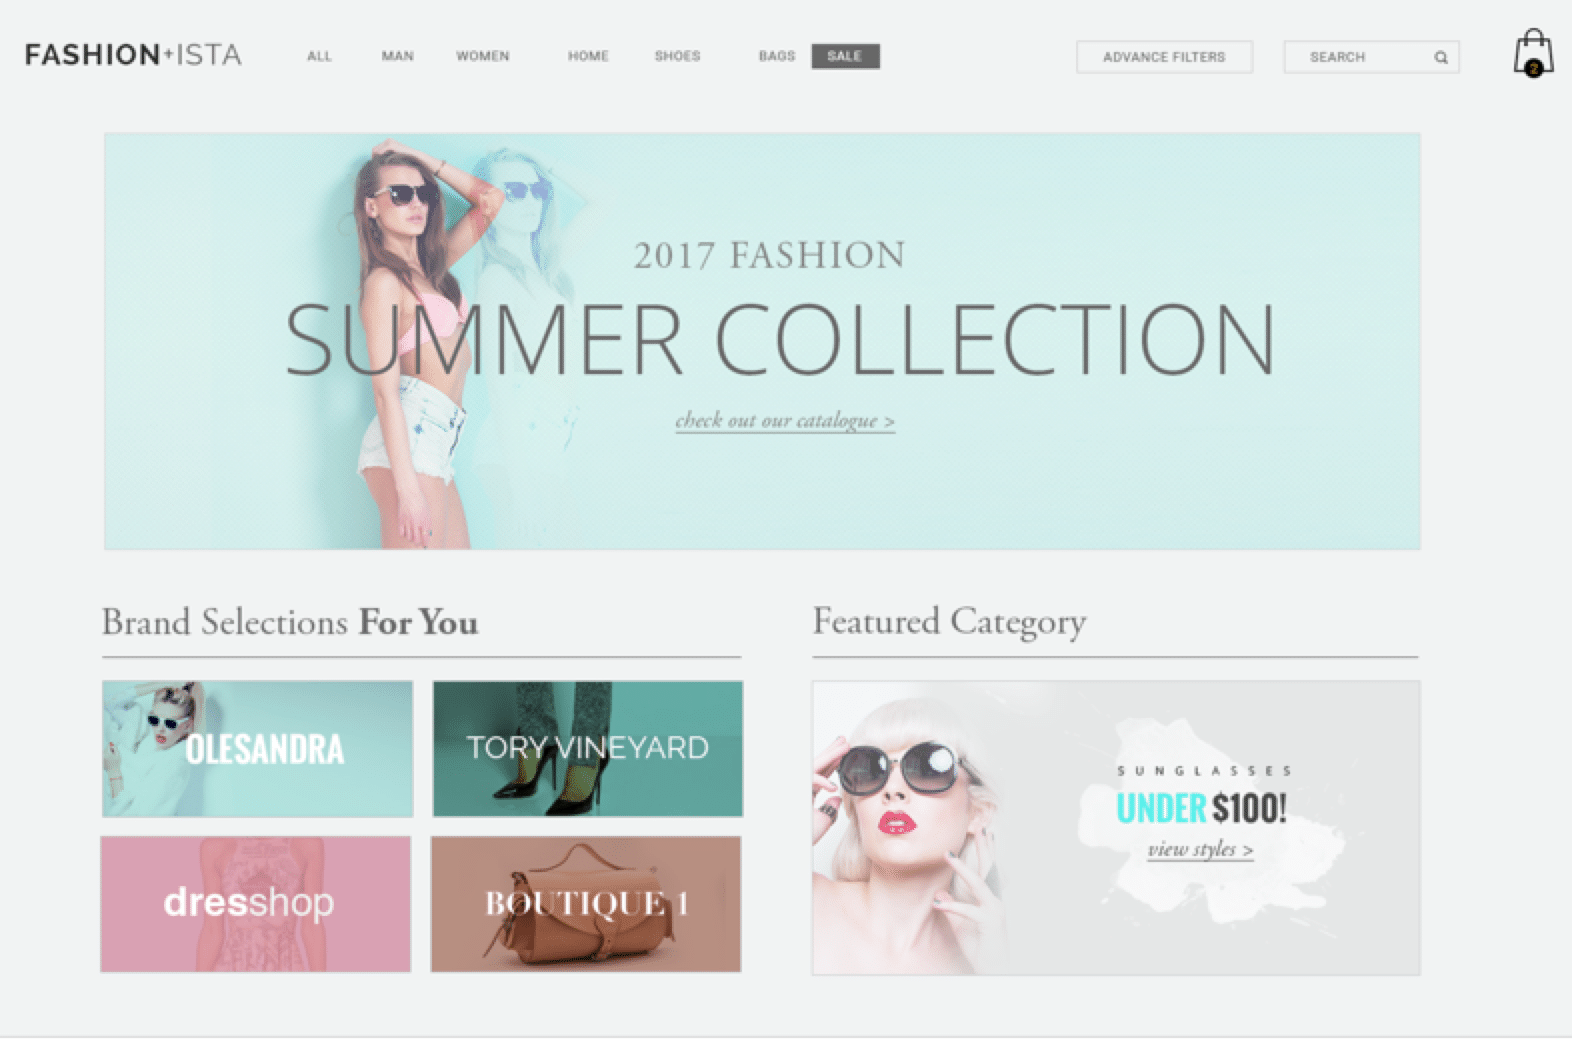Select the Olesandra brand tile

pos(257,749)
